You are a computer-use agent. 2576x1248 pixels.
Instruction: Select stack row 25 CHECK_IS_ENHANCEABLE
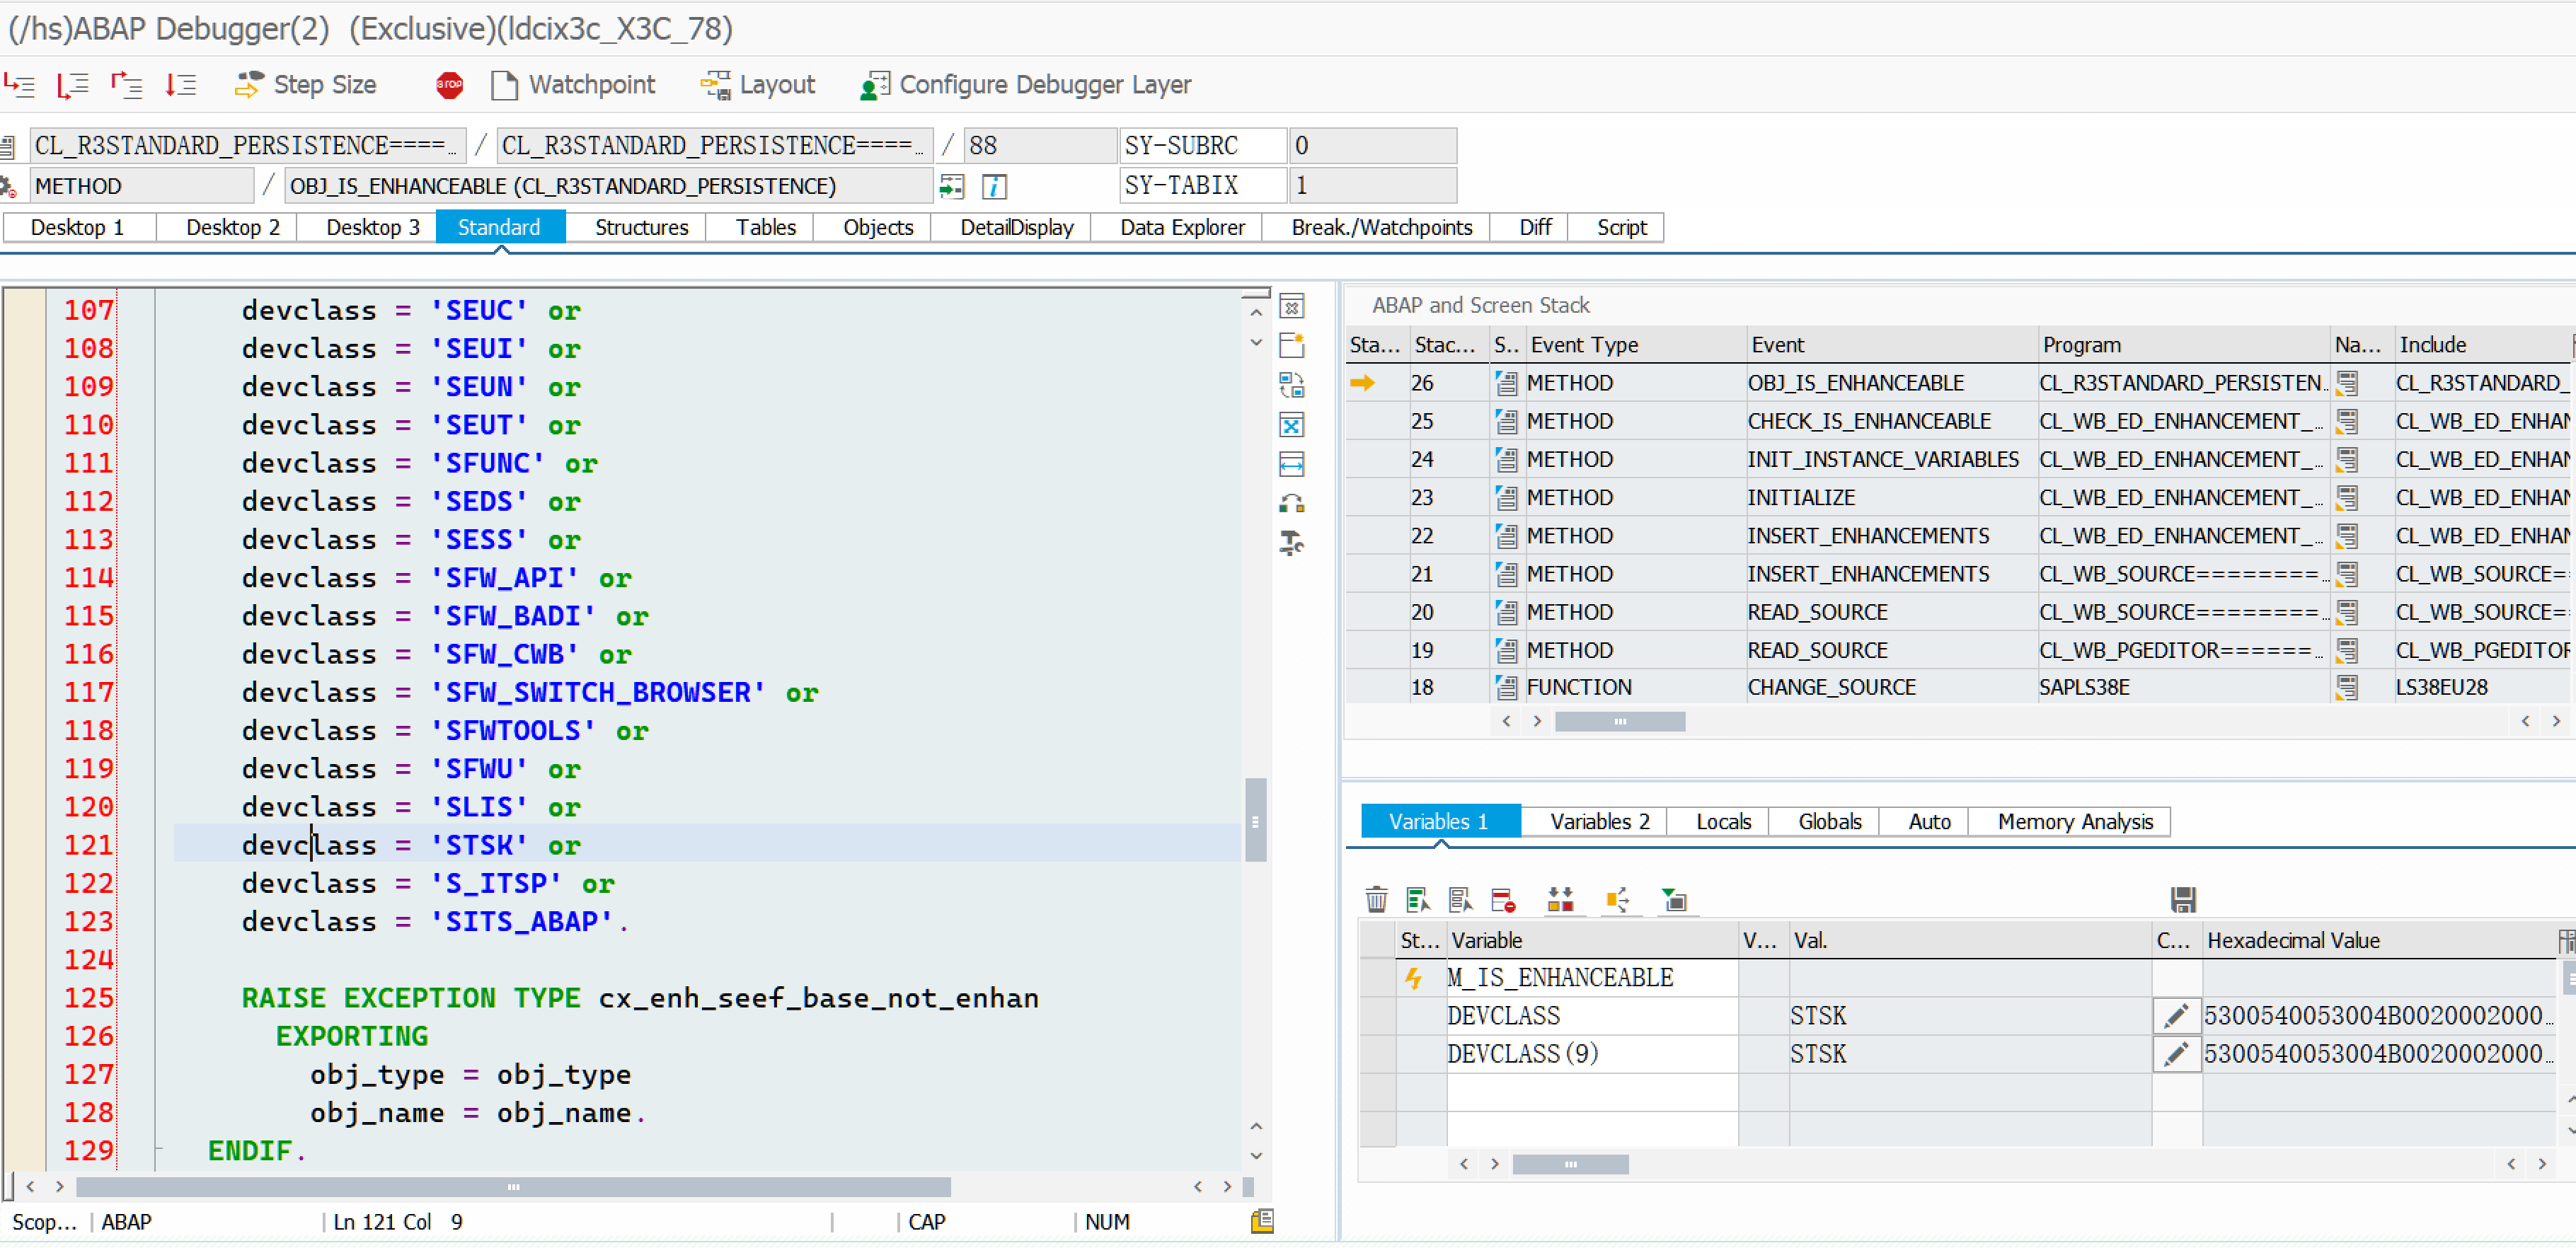click(x=1868, y=422)
